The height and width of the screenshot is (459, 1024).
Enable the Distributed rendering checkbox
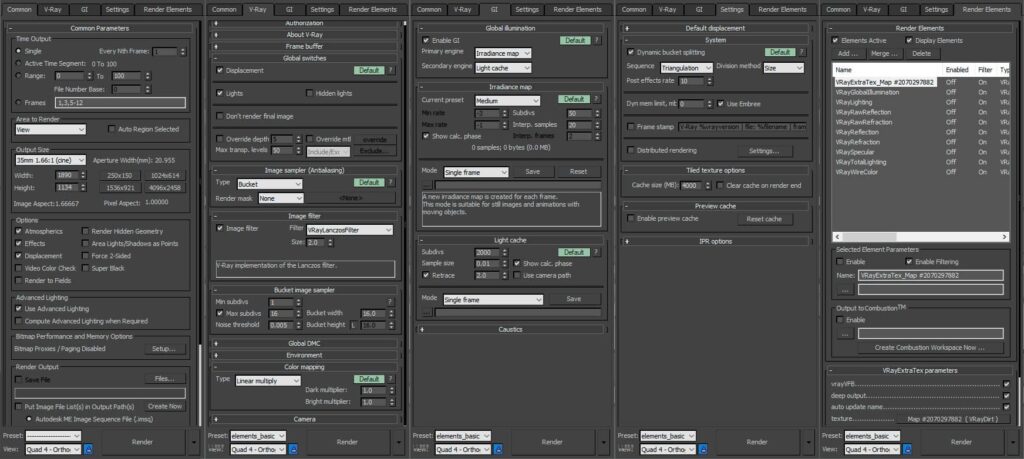[630, 150]
